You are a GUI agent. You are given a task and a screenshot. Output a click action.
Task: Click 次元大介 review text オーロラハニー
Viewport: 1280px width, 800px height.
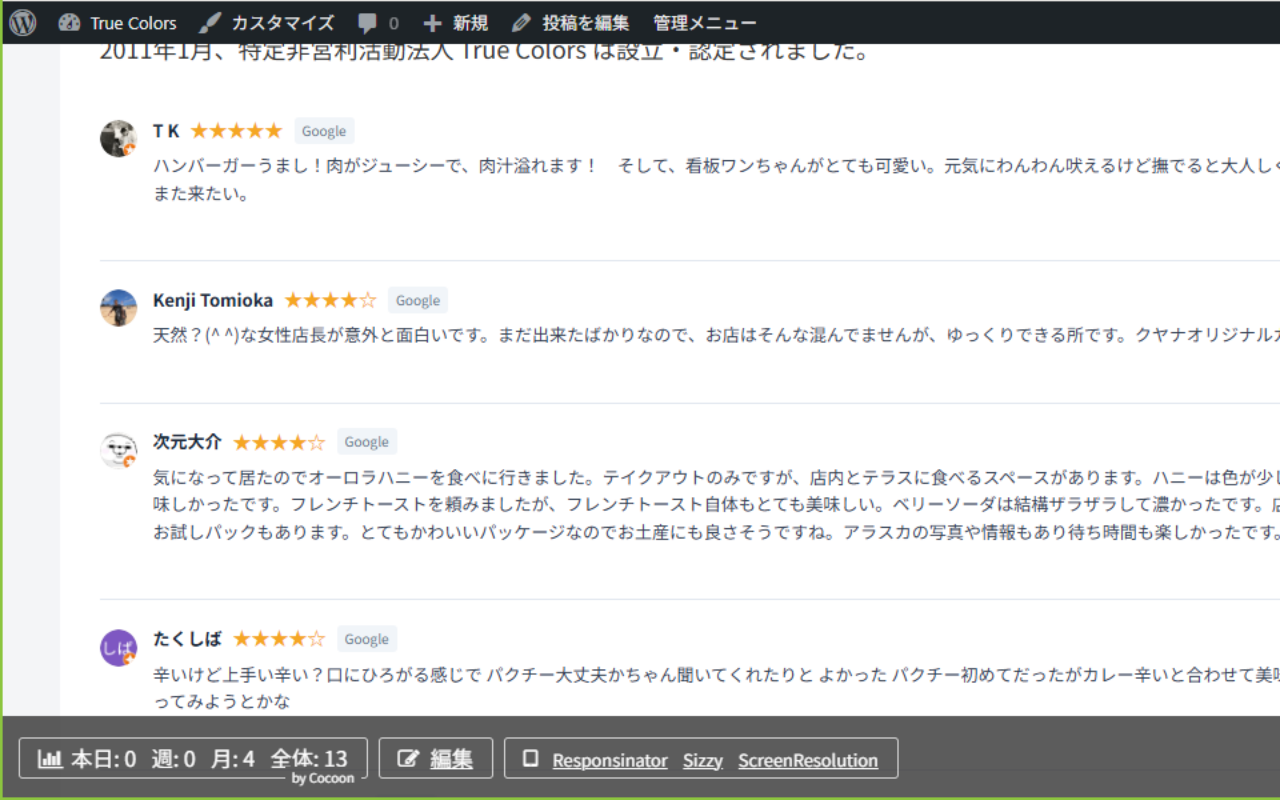click(x=716, y=504)
